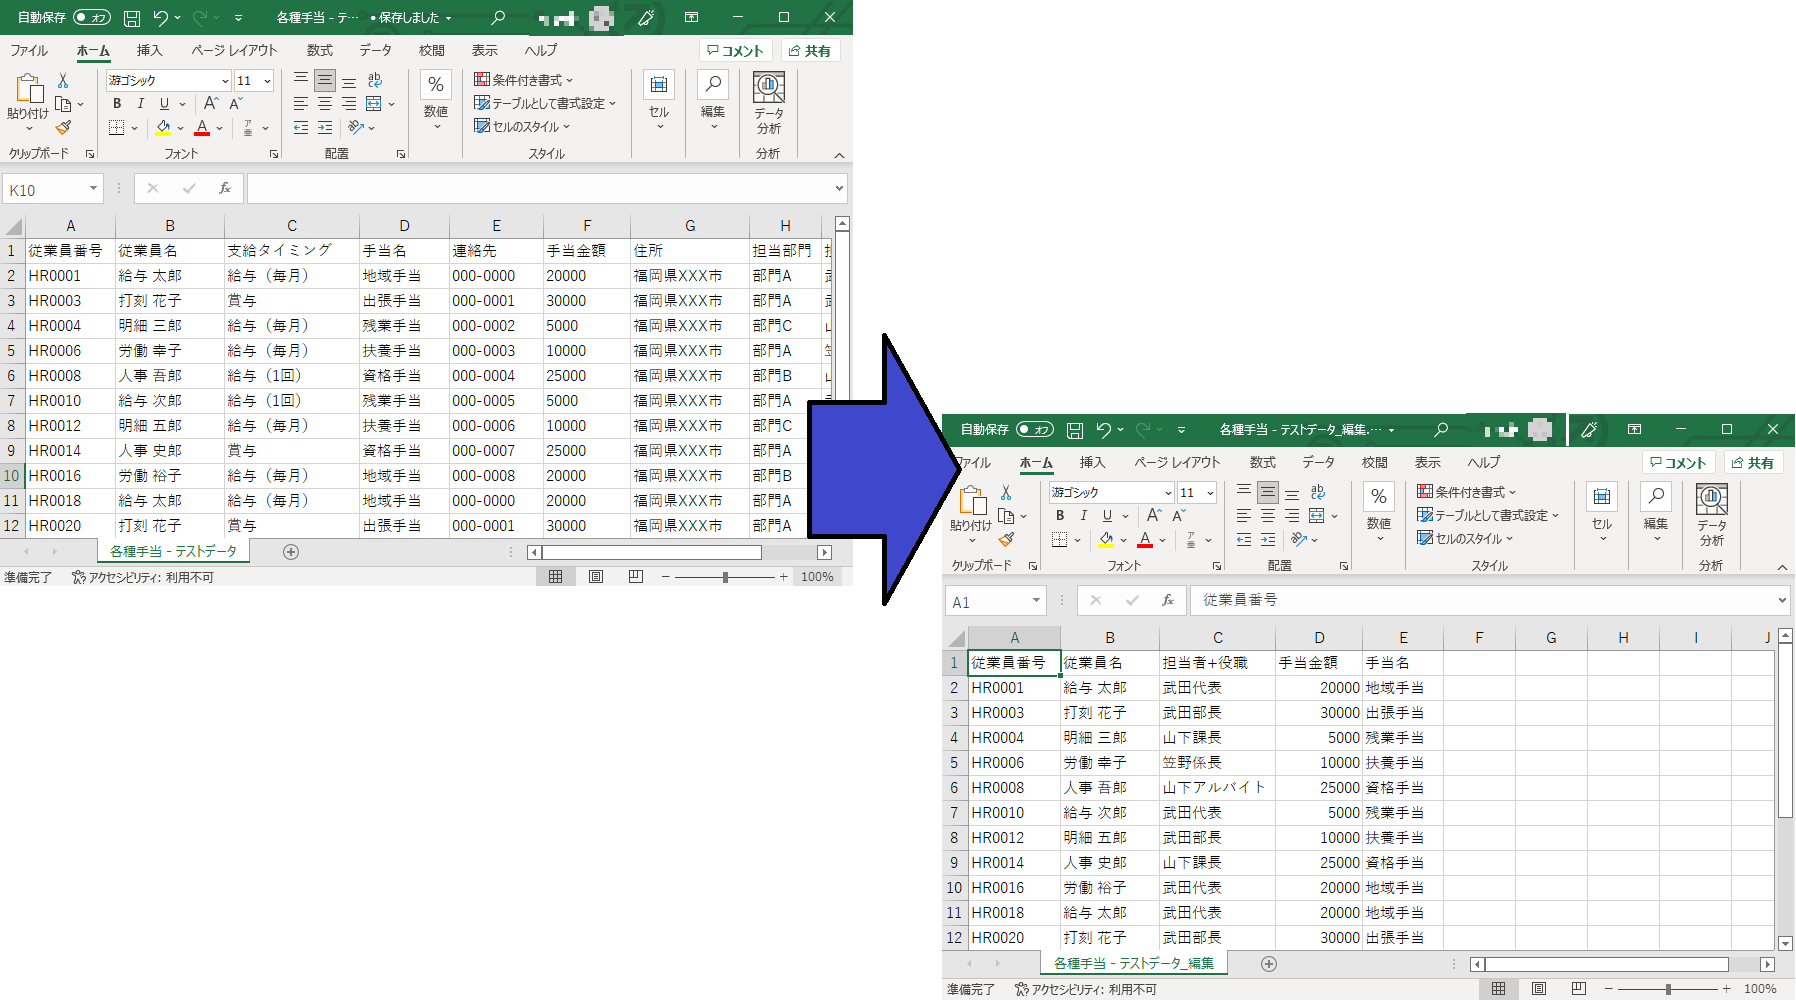The height and width of the screenshot is (1002, 1796).
Task: Click the Save icon in the テストデータ_編集 window
Action: tap(1075, 430)
